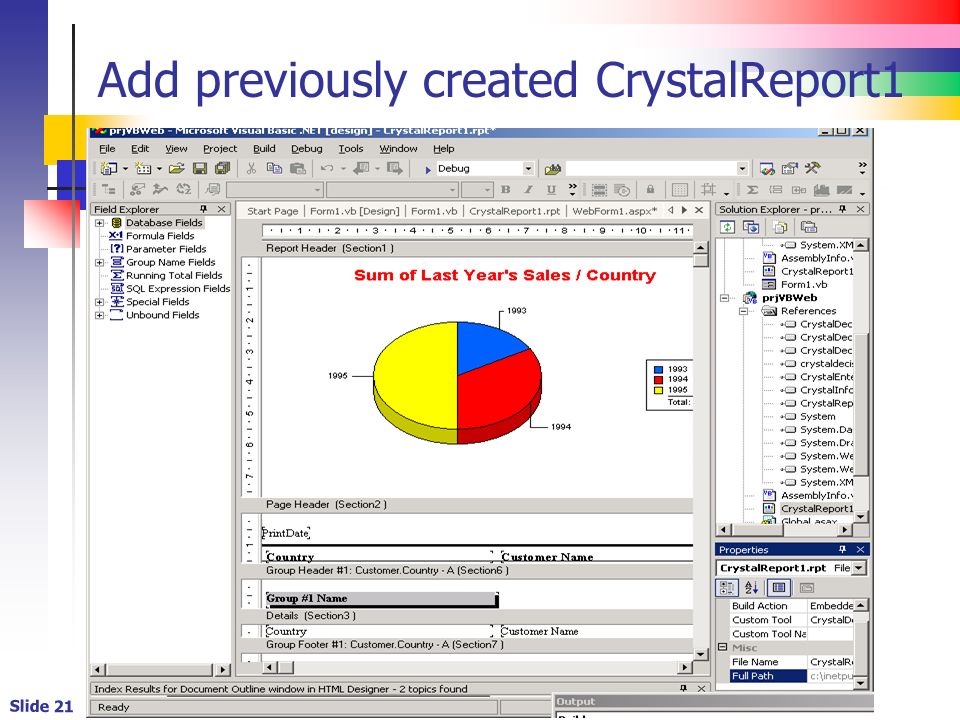Click the Add New Item toolbar icon
960x720 pixels.
tap(143, 168)
